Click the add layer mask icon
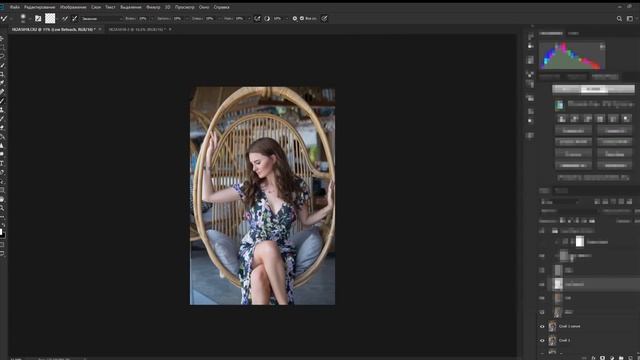Image resolution: width=640 pixels, height=360 pixels. 602,358
